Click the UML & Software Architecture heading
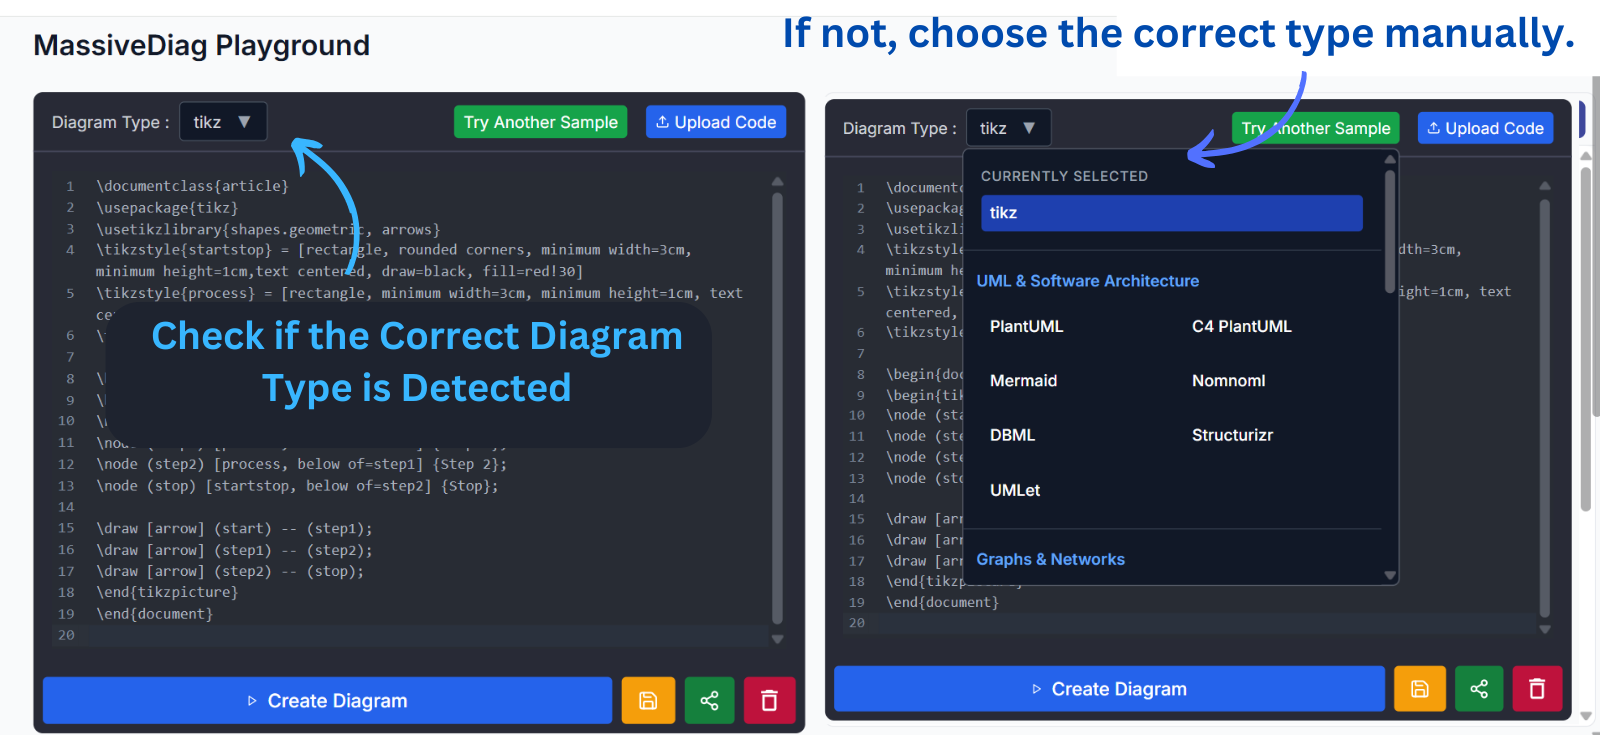The height and width of the screenshot is (750, 1600). [1087, 281]
